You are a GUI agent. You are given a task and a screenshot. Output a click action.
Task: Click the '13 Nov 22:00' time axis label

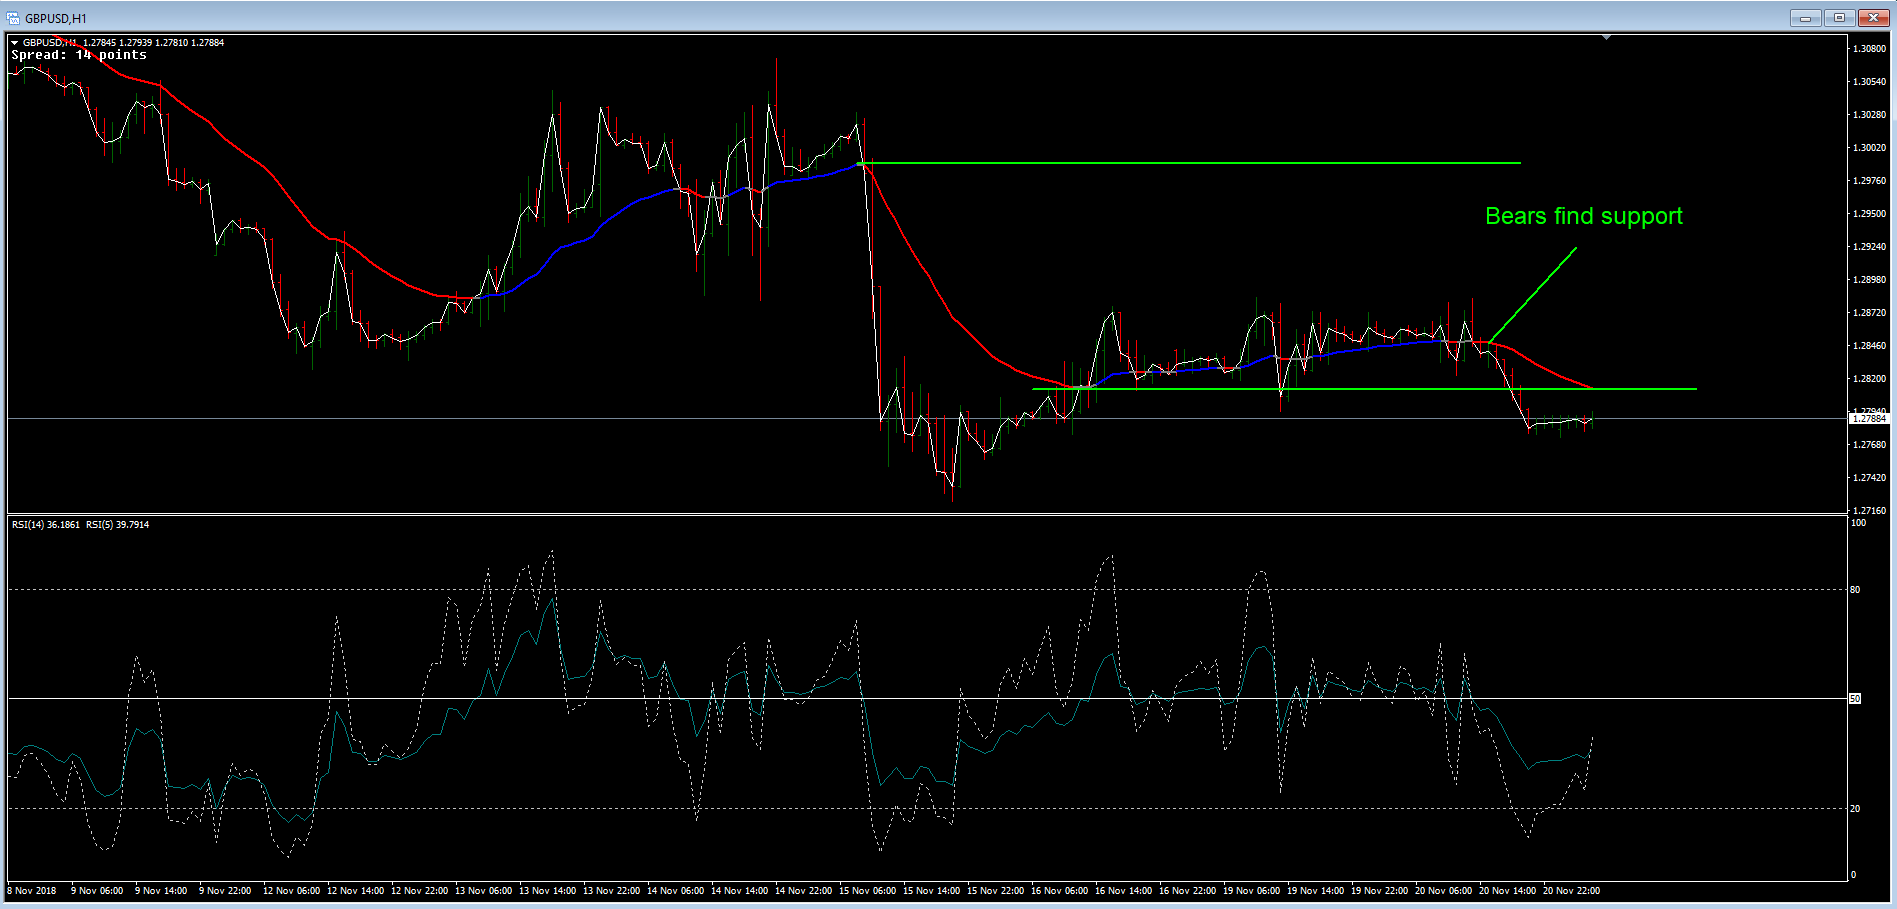click(x=611, y=890)
